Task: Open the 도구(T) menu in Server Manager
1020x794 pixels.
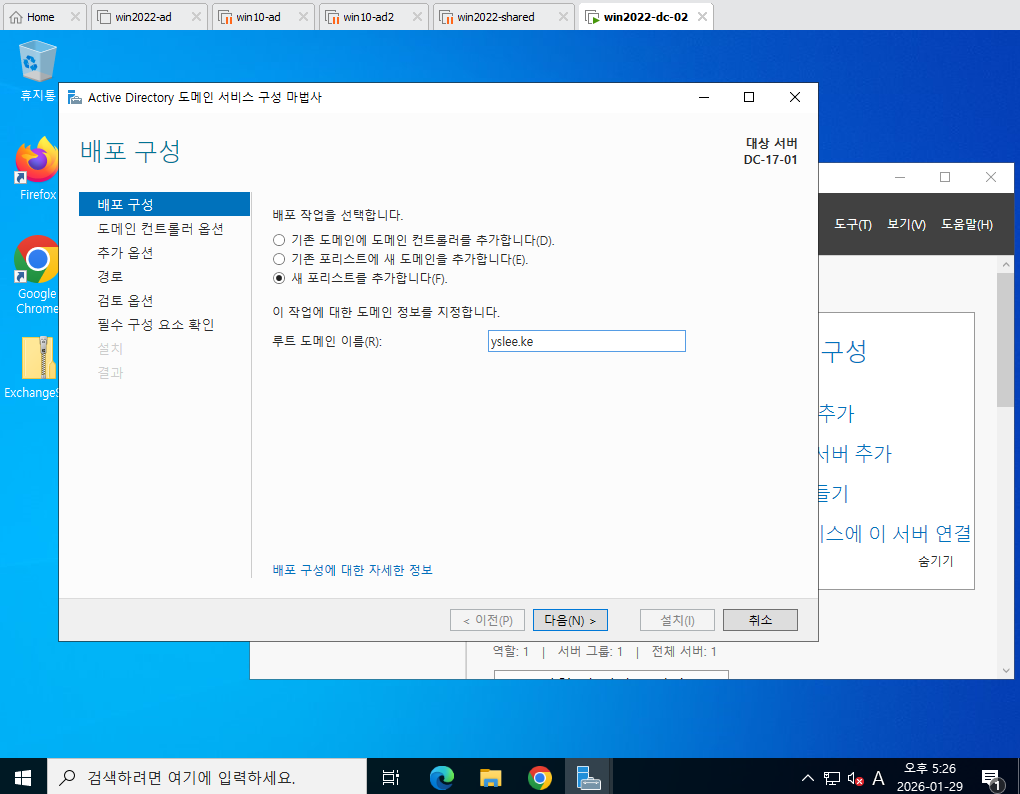Action: [852, 224]
